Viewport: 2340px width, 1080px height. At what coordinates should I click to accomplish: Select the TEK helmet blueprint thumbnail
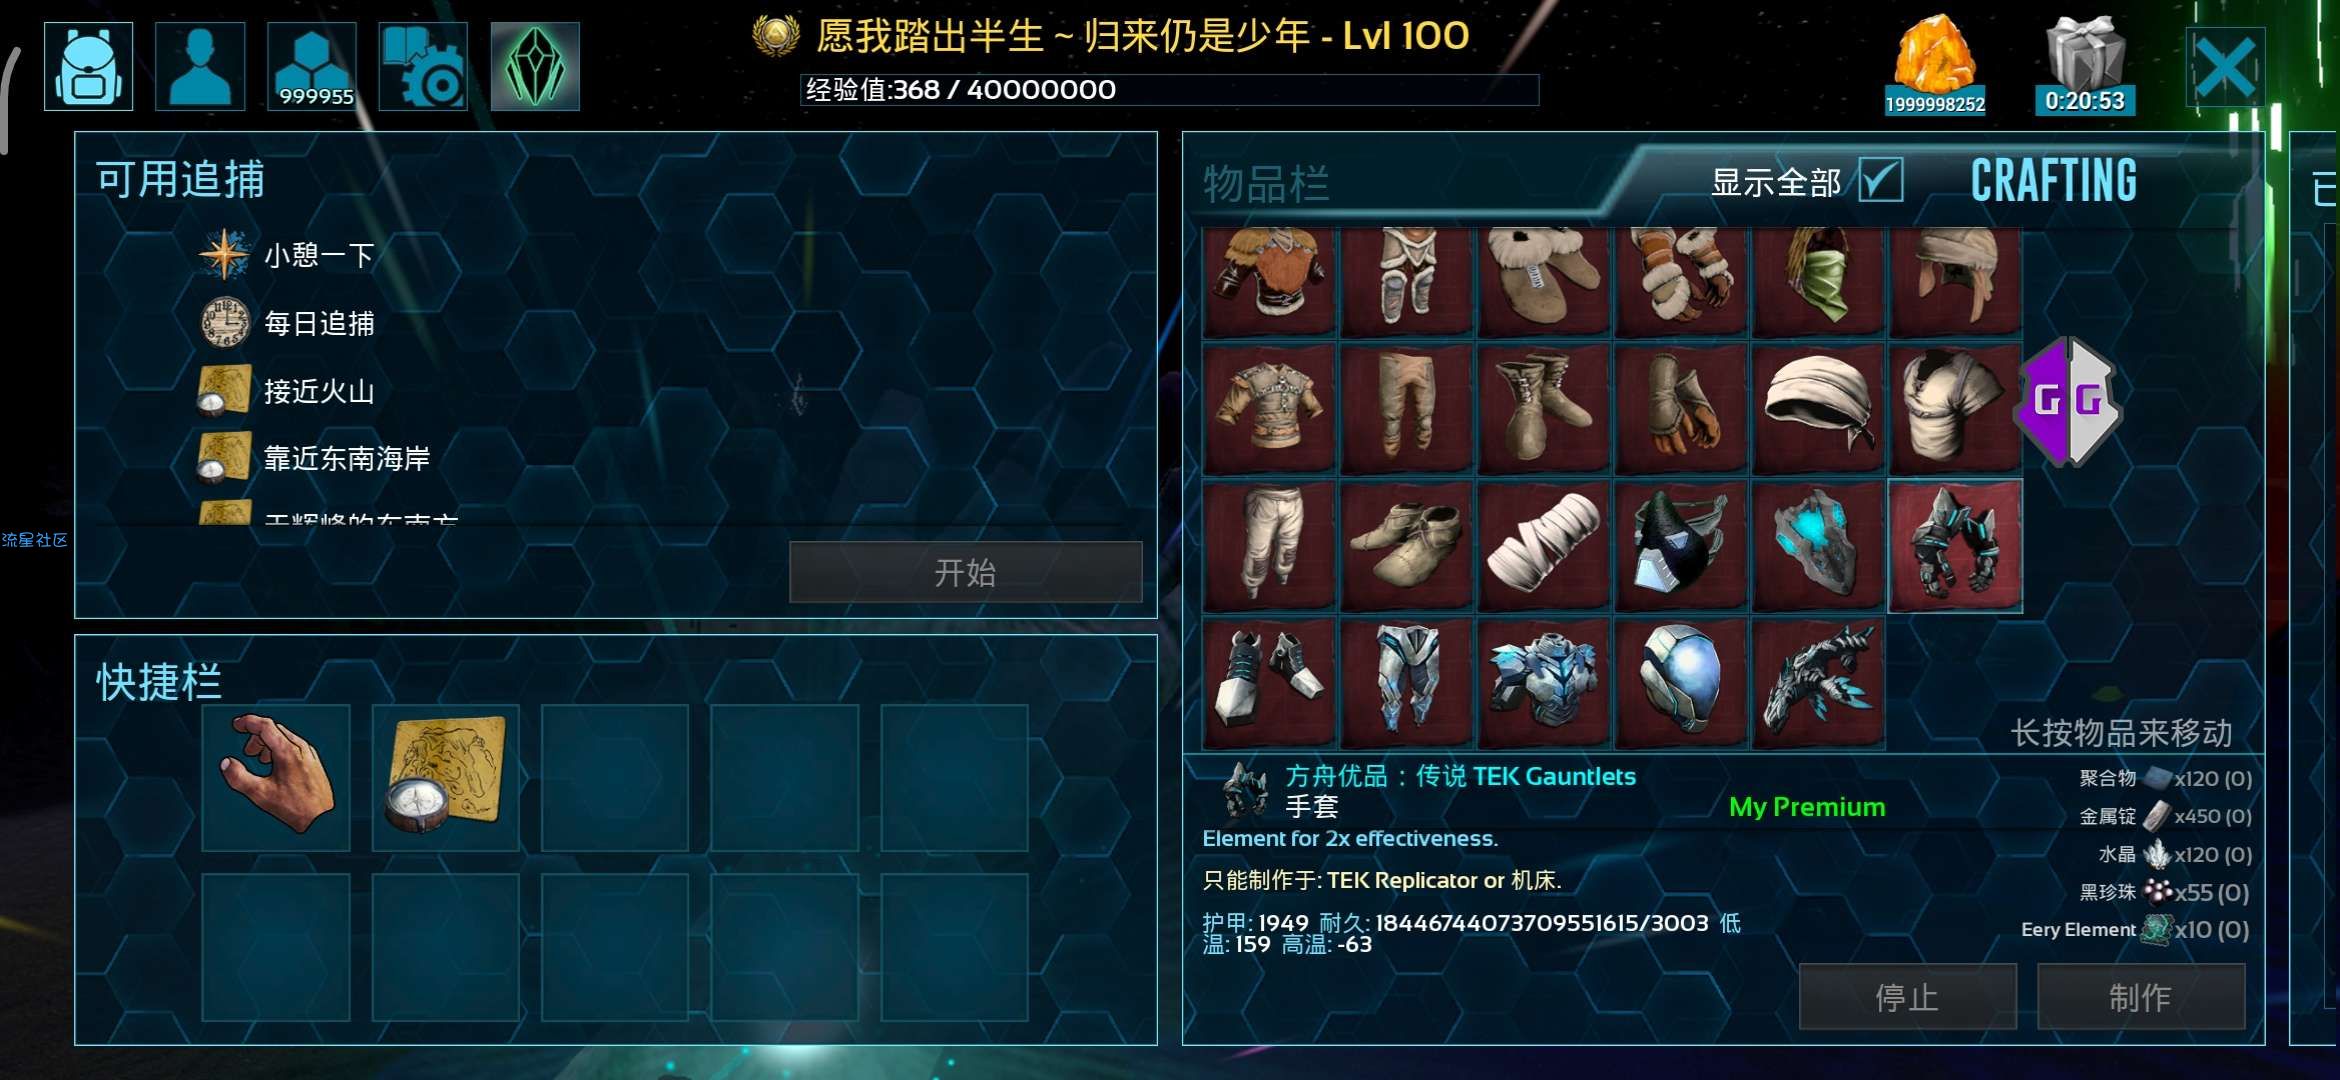1681,682
